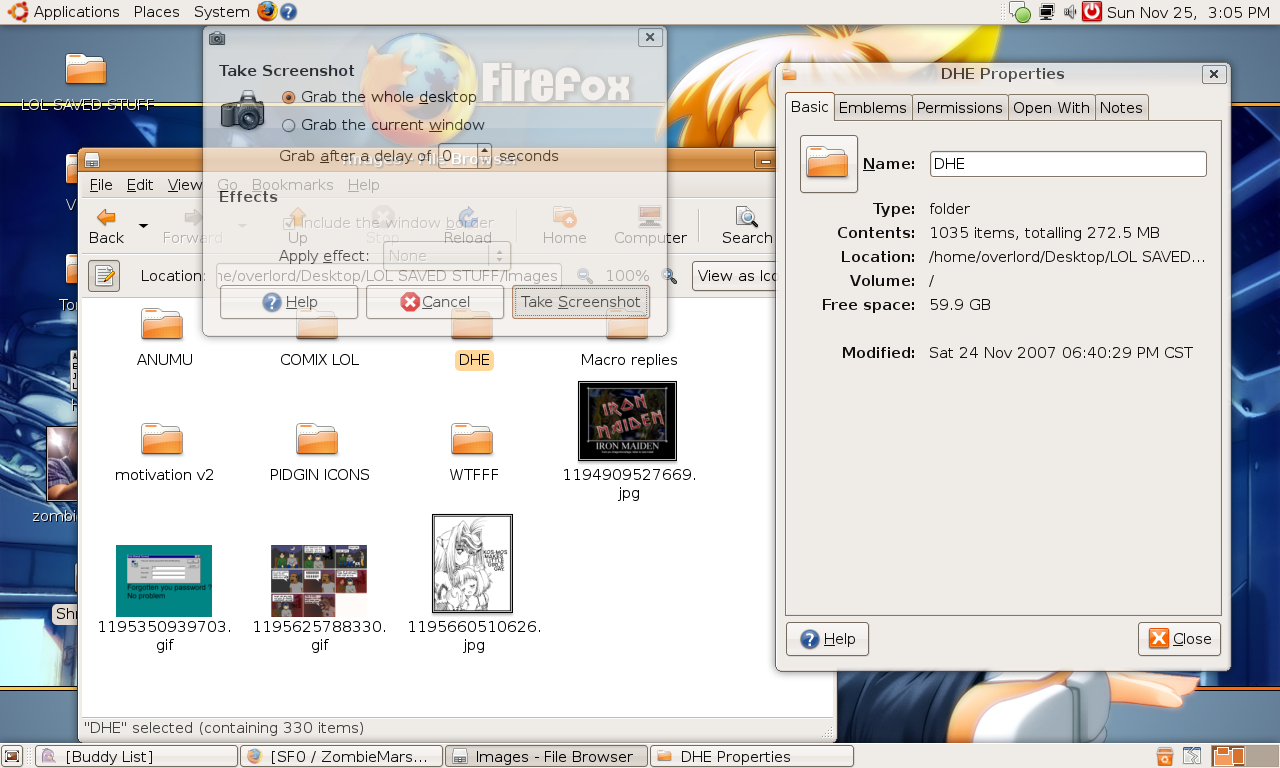The width and height of the screenshot is (1280, 768).
Task: Click "DHE" selected status bar text
Action: click(x=224, y=728)
